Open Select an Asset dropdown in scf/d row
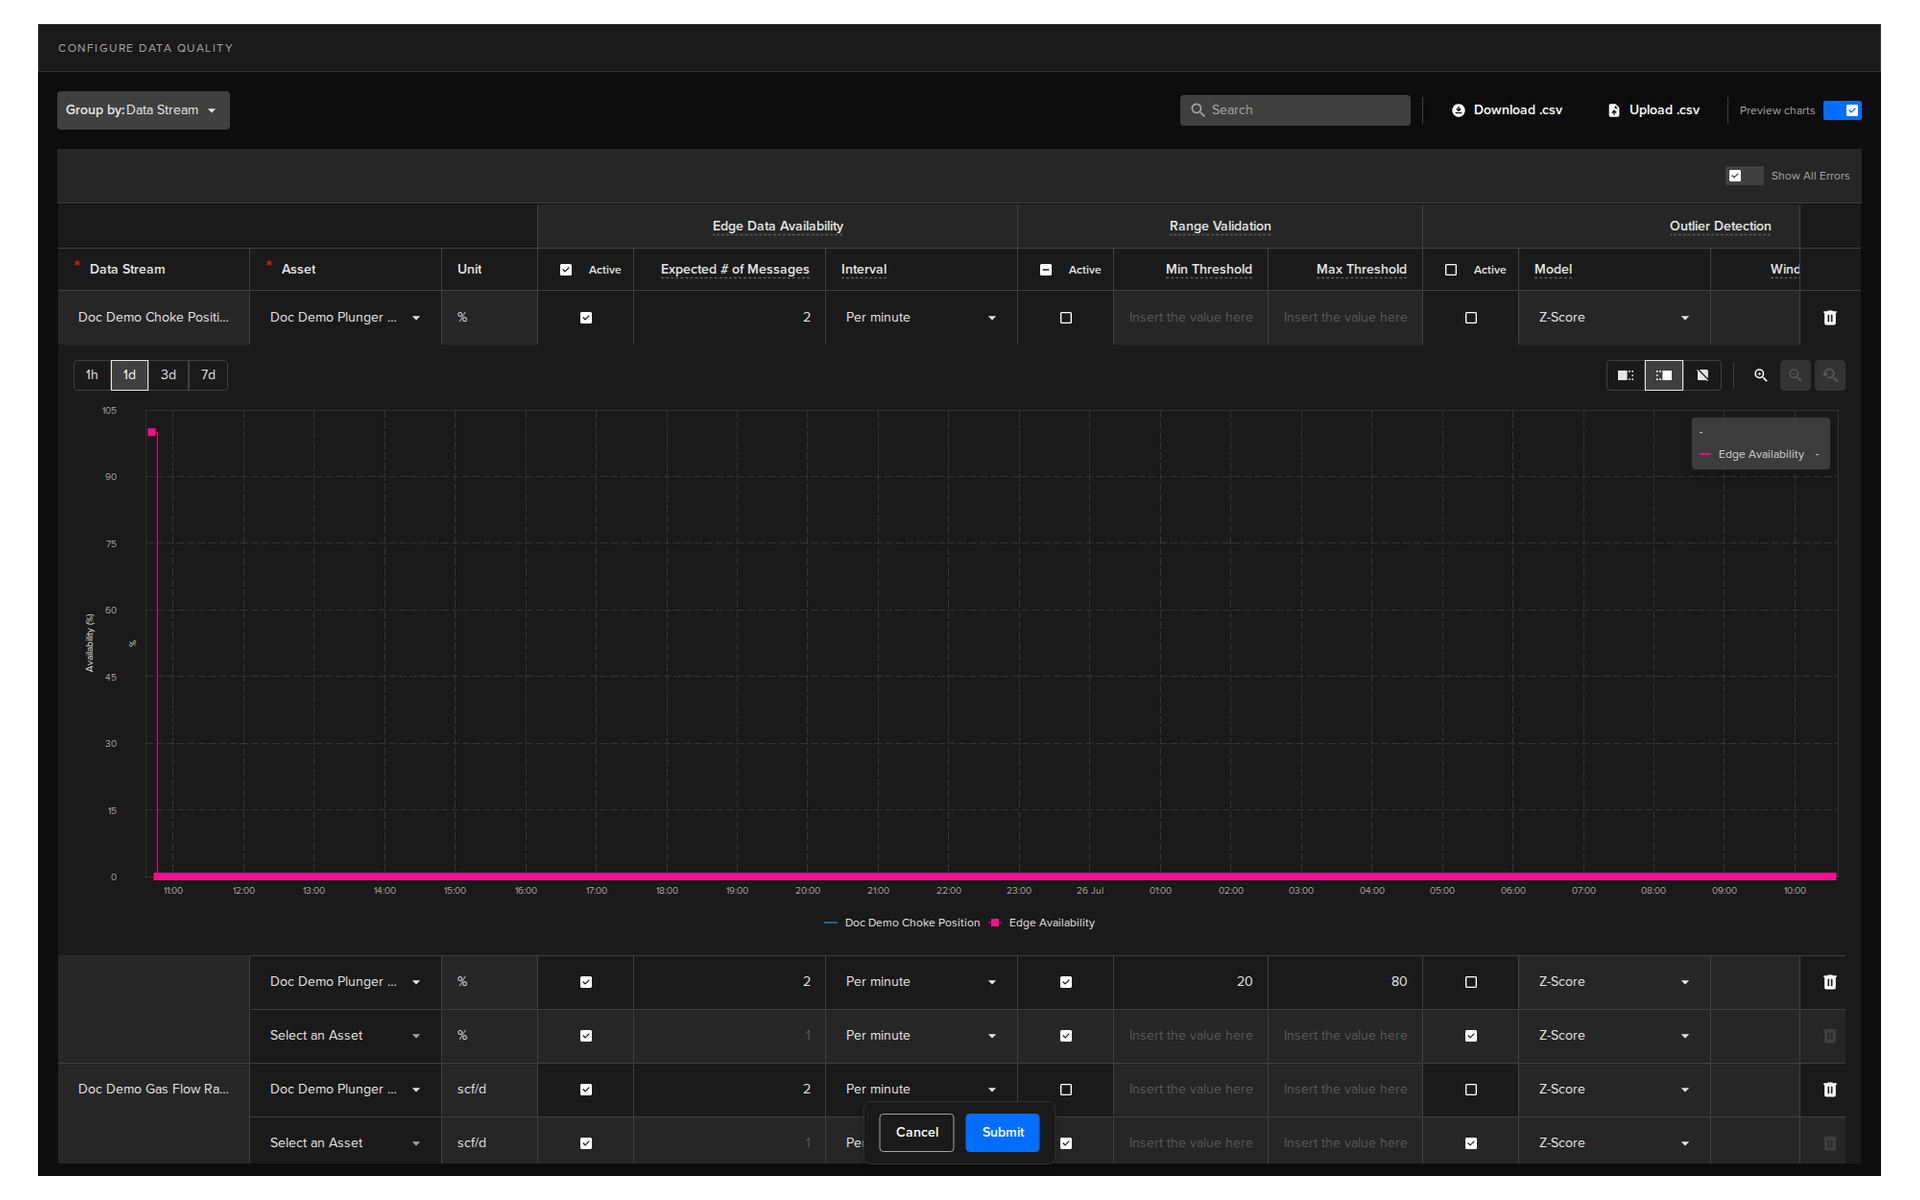Image resolution: width=1920 pixels, height=1200 pixels. [x=345, y=1143]
